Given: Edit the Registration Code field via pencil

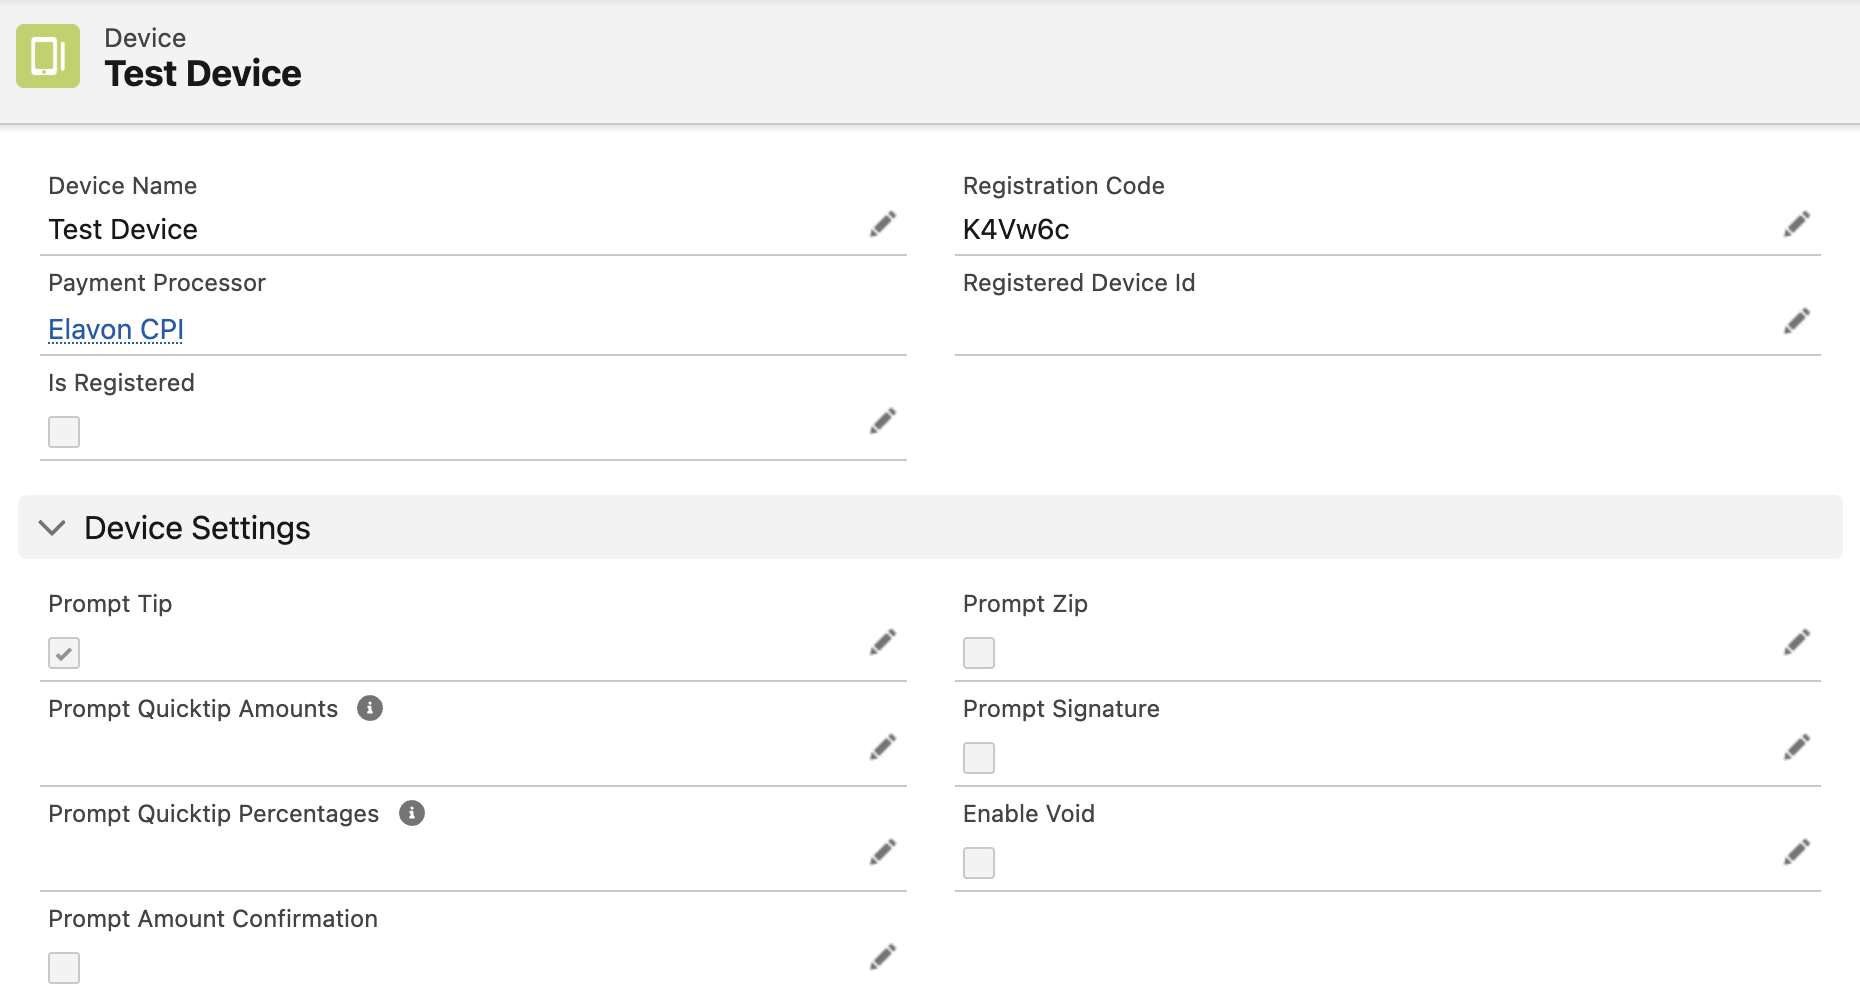Looking at the screenshot, I should pyautogui.click(x=1796, y=224).
